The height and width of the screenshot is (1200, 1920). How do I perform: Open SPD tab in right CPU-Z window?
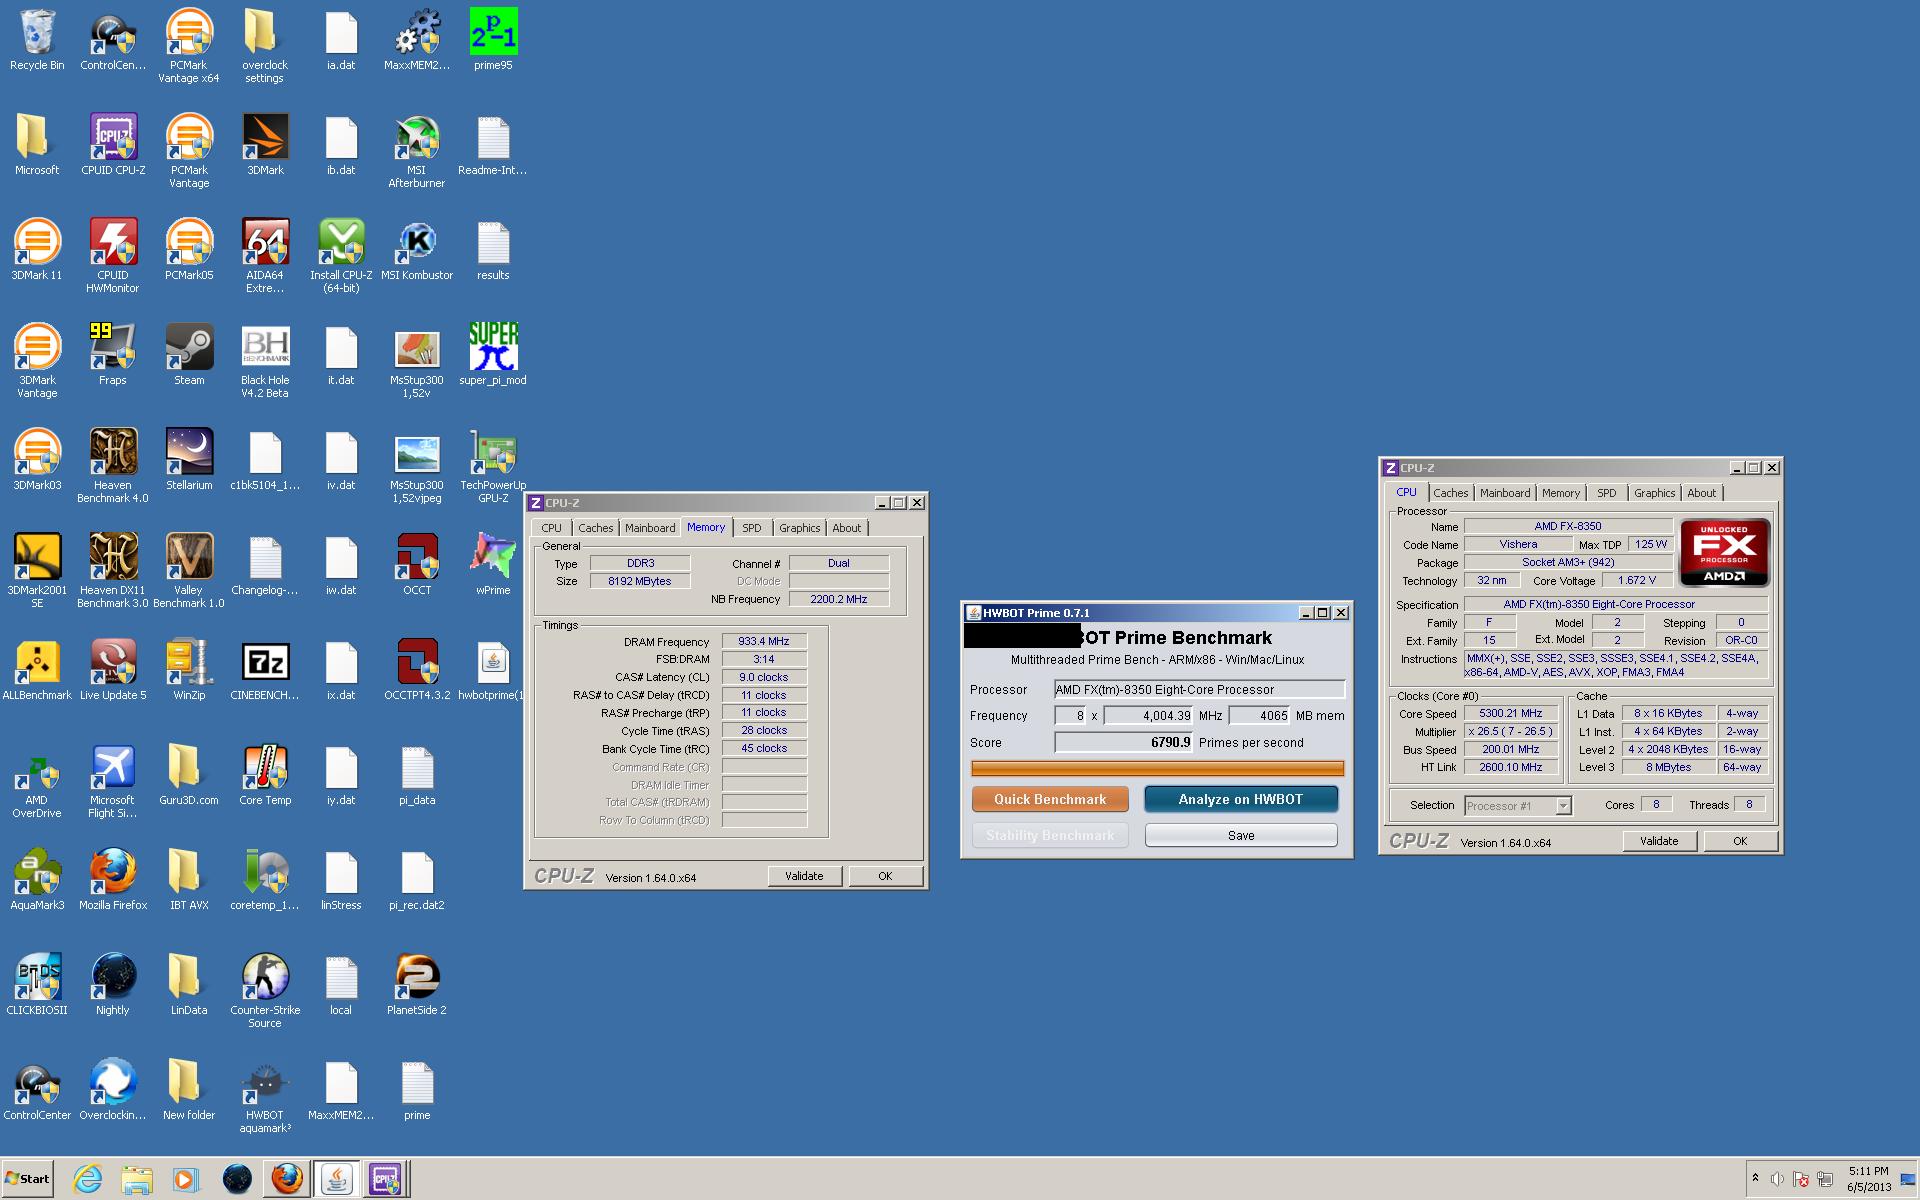tap(1606, 493)
